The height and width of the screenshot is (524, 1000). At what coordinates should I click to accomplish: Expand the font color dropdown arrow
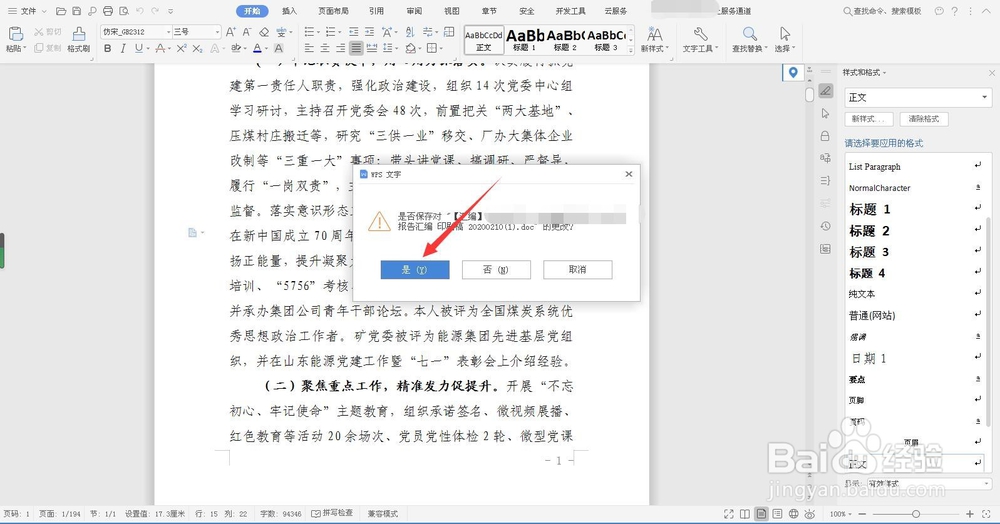click(266, 48)
